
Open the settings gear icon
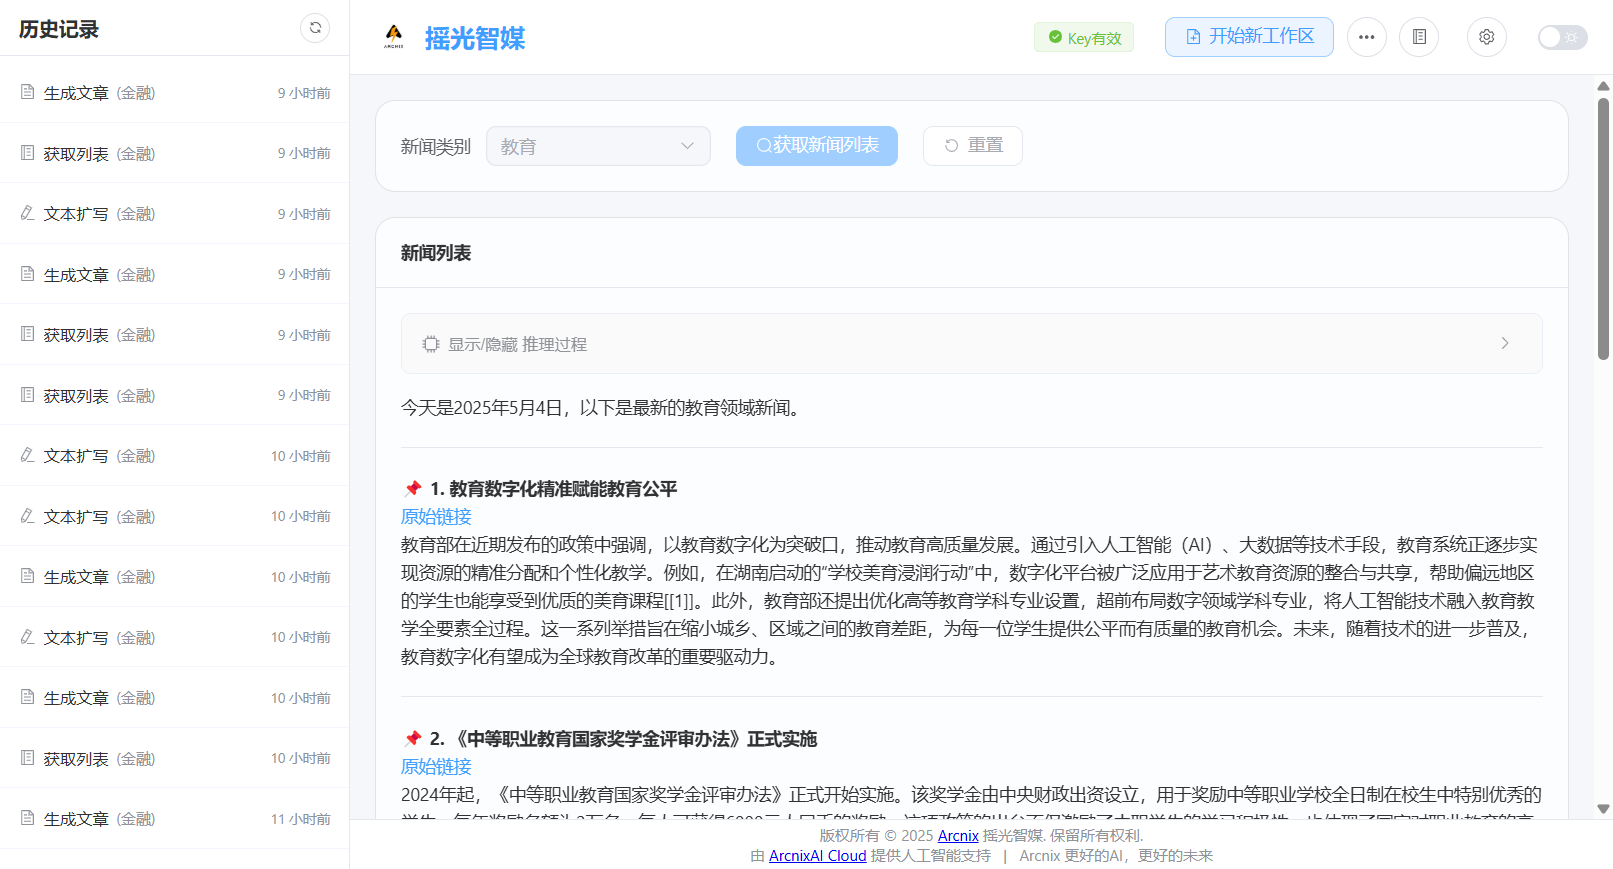1486,37
